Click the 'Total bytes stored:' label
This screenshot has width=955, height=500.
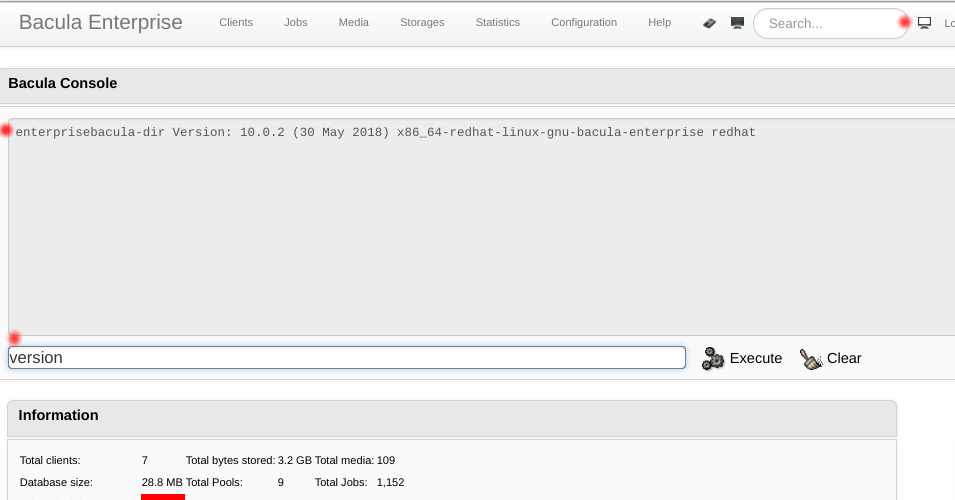click(230, 460)
